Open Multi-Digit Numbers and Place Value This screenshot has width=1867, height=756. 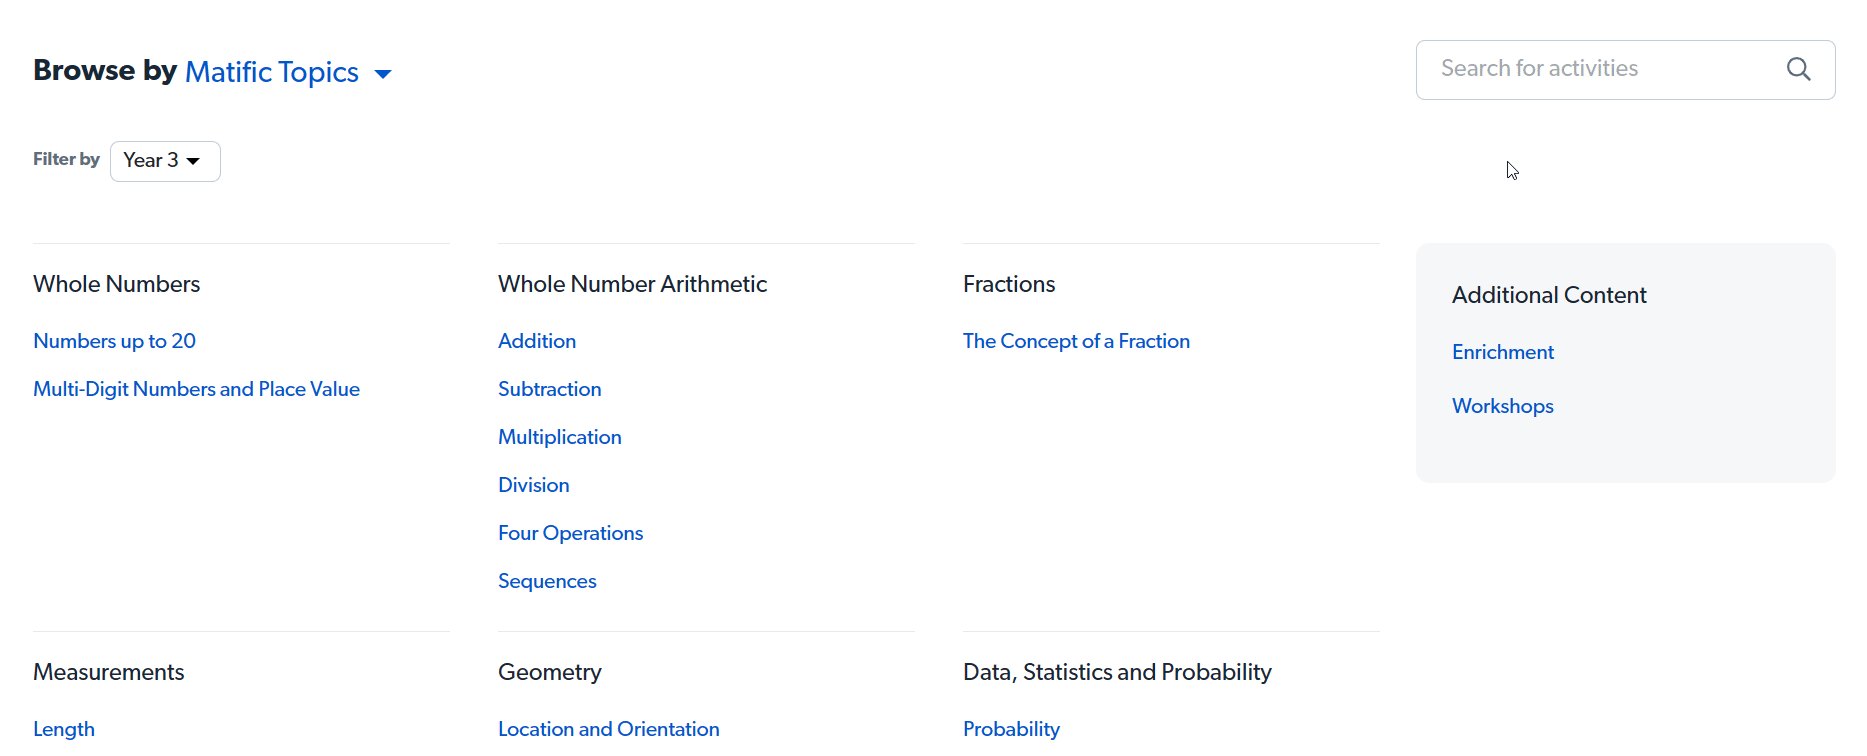[x=196, y=389]
